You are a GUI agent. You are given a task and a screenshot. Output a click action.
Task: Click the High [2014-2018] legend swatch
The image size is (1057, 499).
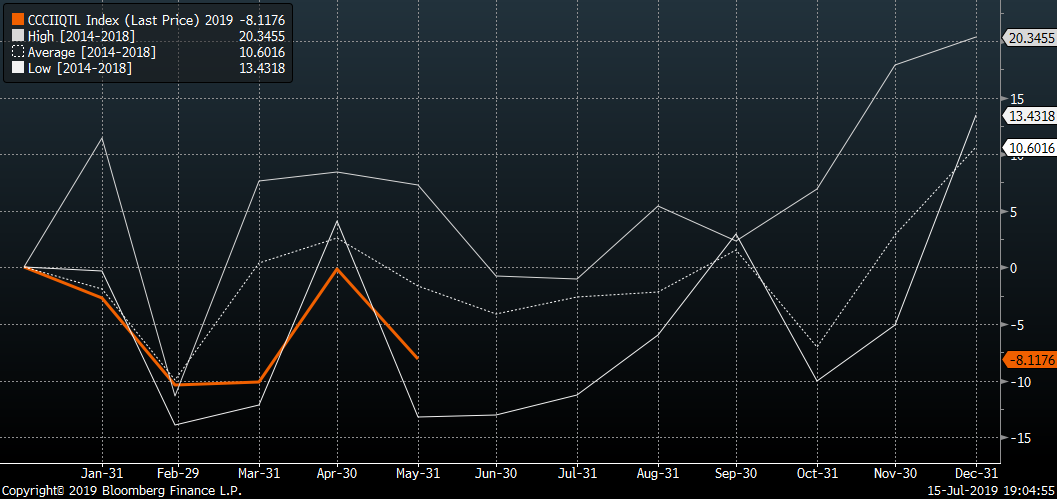[x=17, y=36]
